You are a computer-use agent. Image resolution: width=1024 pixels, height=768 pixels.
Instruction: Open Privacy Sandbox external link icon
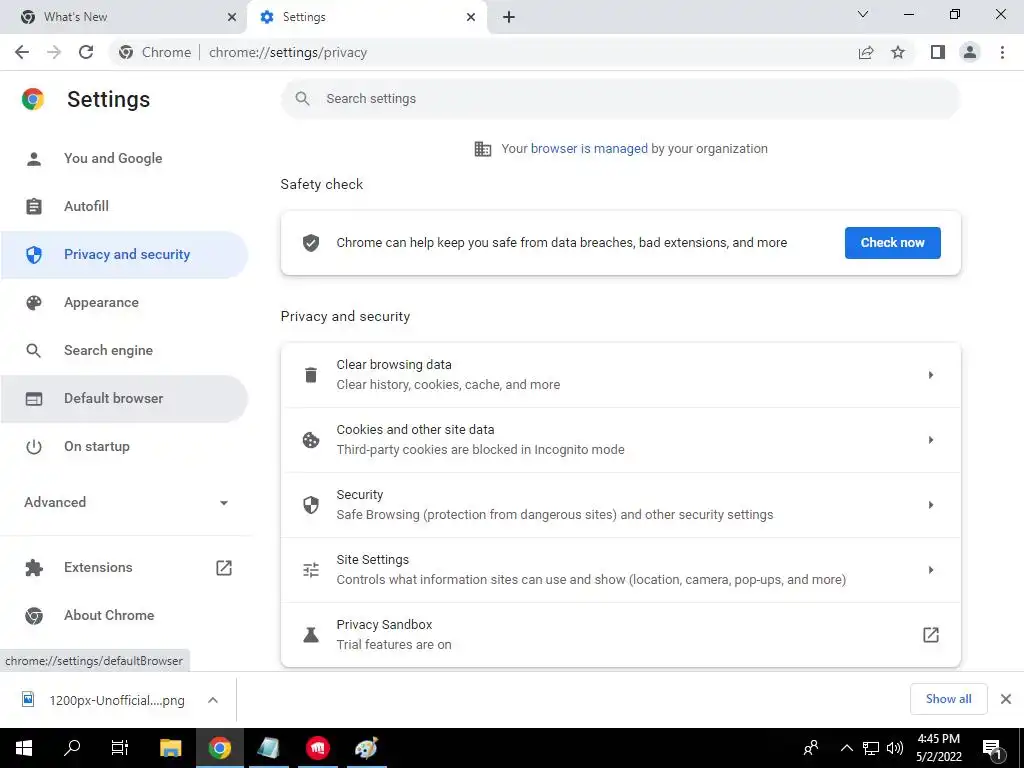point(931,635)
